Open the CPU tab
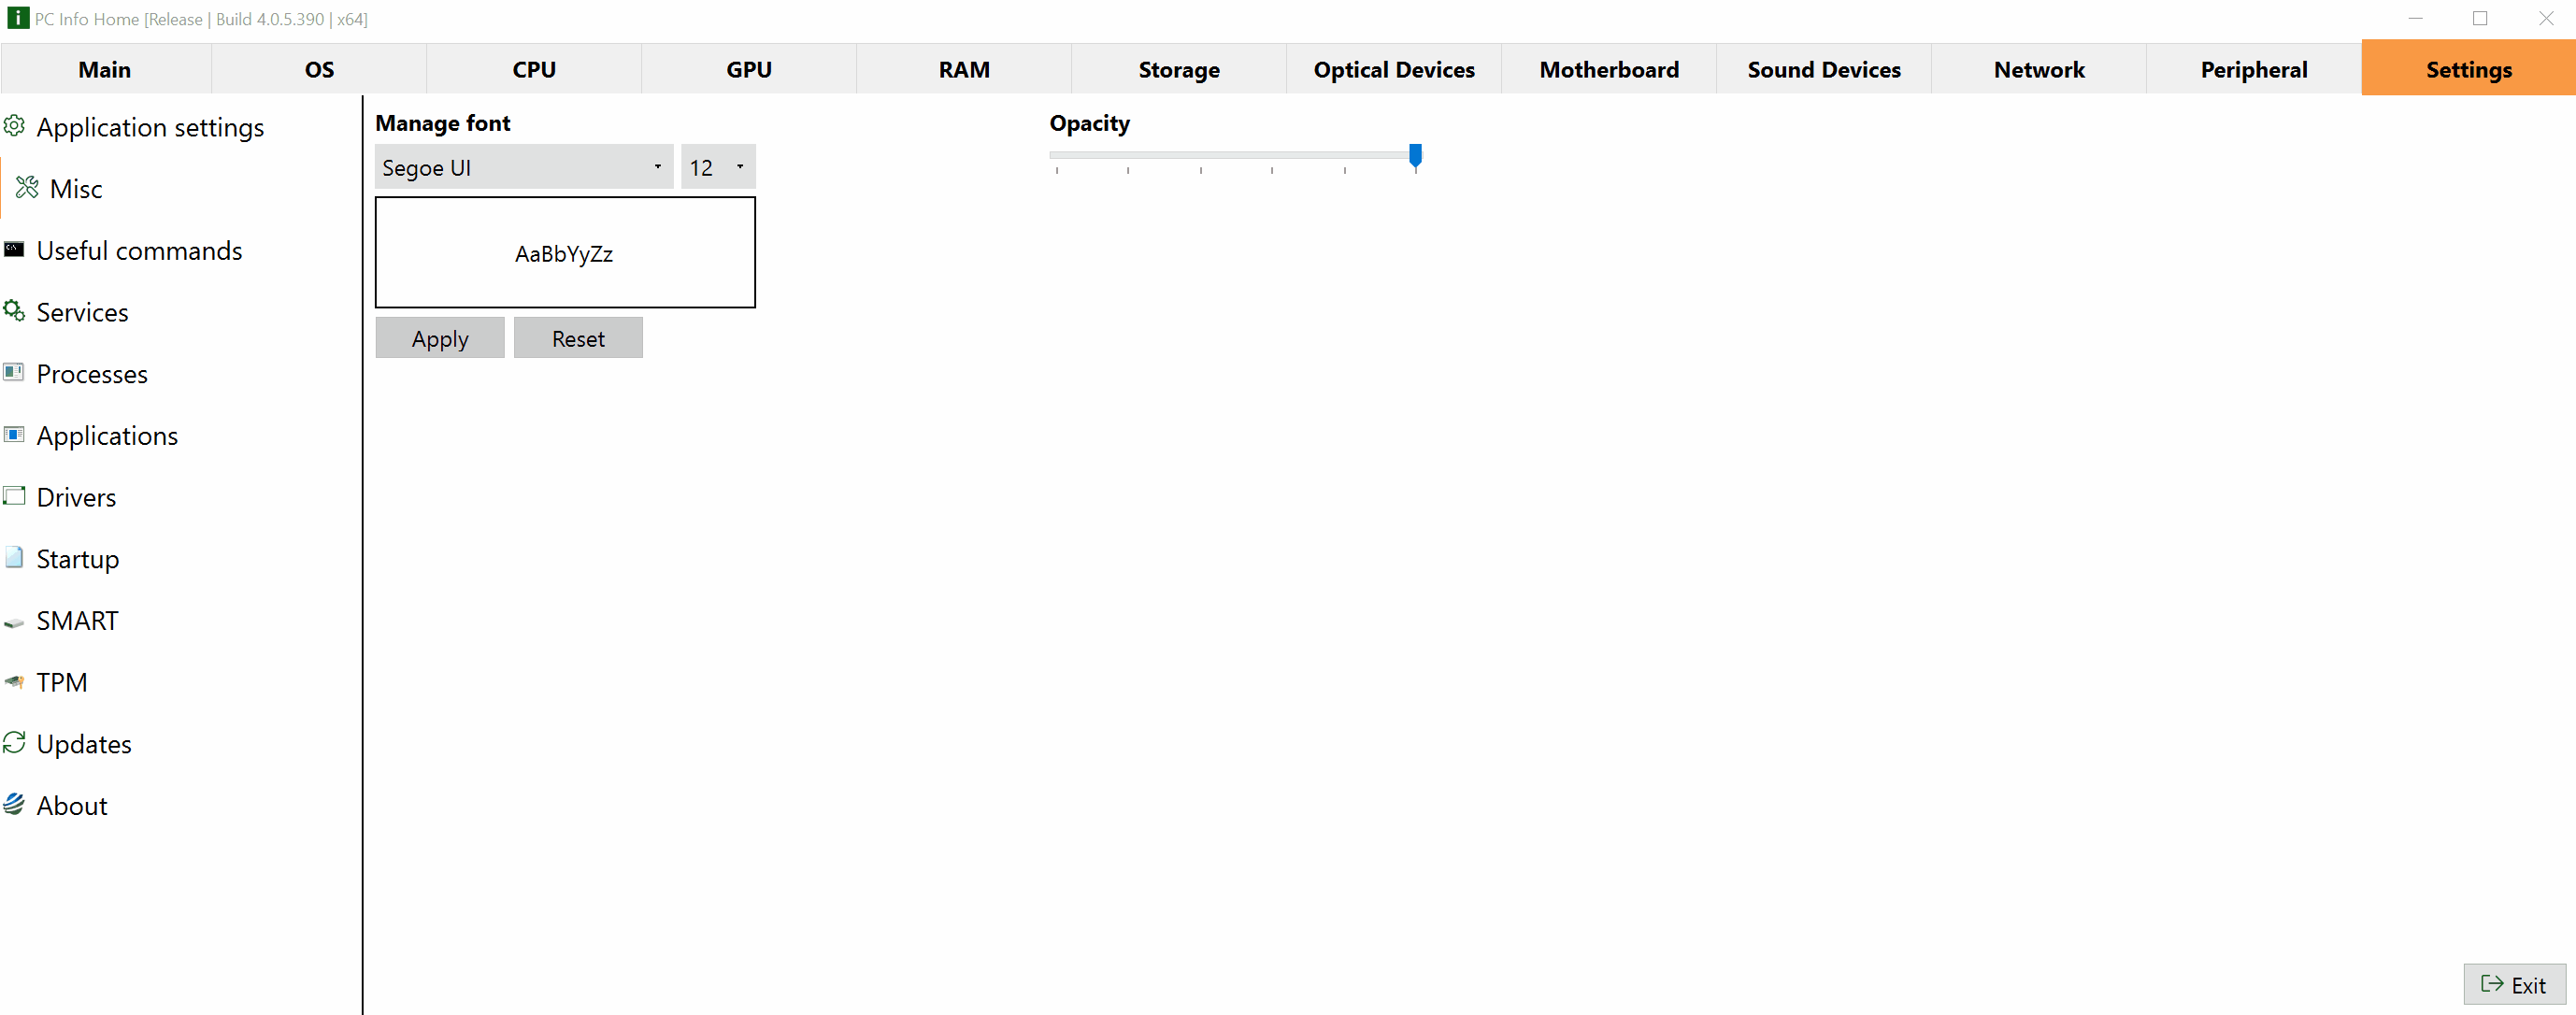Screen dimensions: 2576x1015 click(x=534, y=69)
